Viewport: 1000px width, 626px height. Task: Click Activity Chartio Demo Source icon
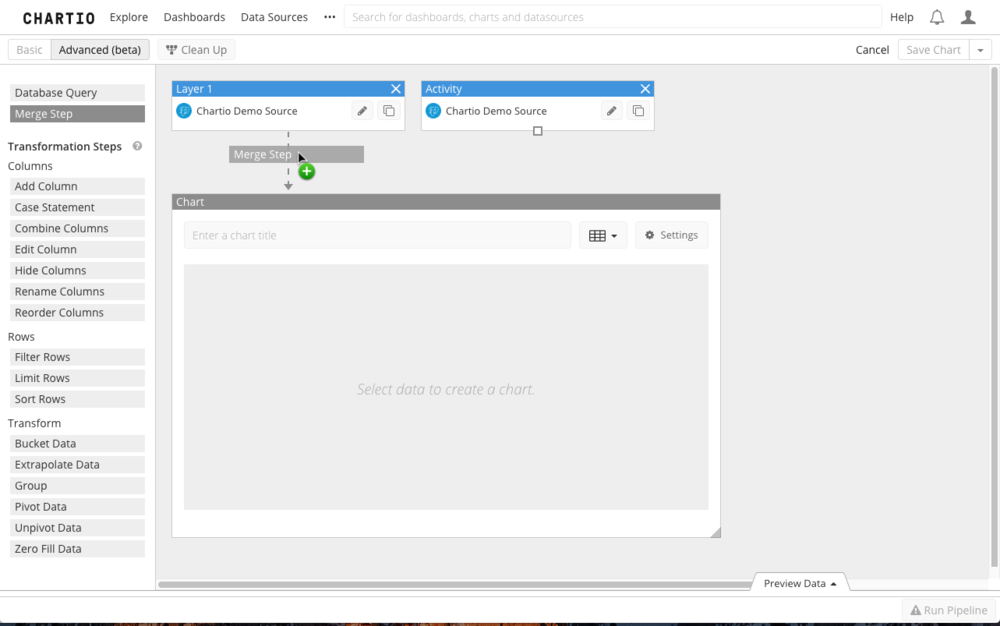[x=433, y=111]
